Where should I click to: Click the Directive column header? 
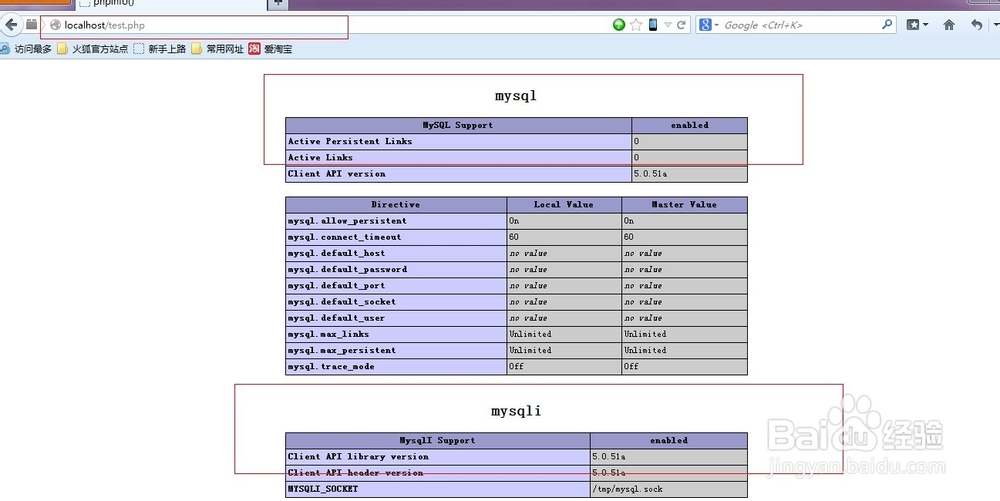click(x=395, y=205)
